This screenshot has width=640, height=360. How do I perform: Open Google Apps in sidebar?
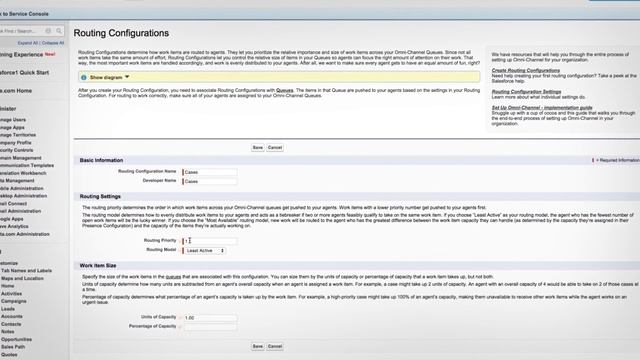pos(11,219)
